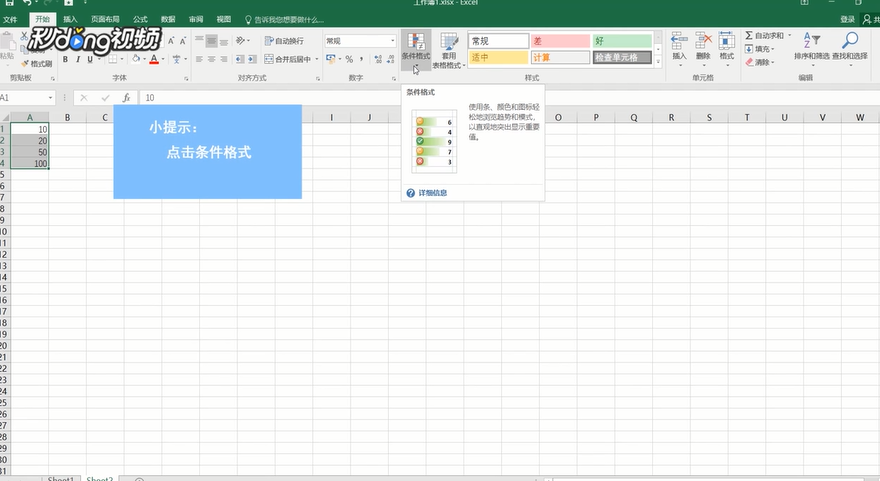Click the fill color bucket icon
Screen dimensions: 880x481
[136, 59]
